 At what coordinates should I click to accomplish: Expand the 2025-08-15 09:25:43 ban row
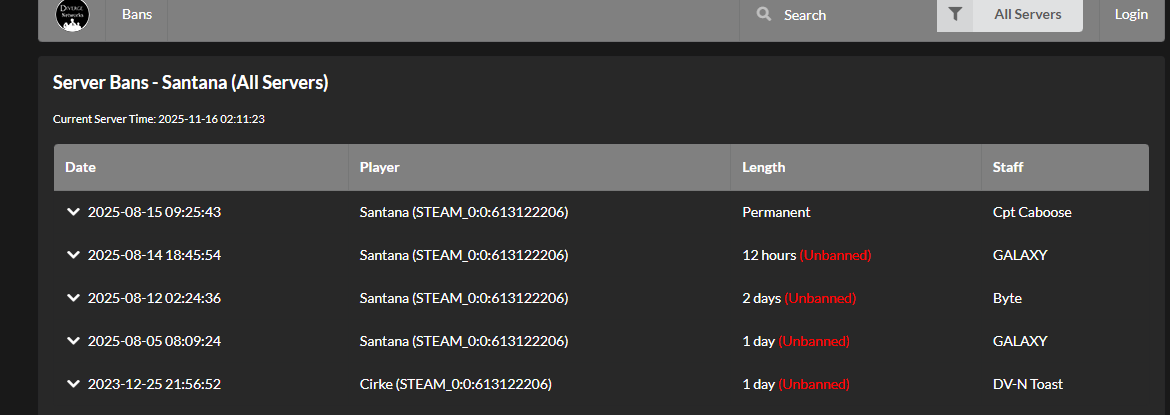click(x=73, y=212)
